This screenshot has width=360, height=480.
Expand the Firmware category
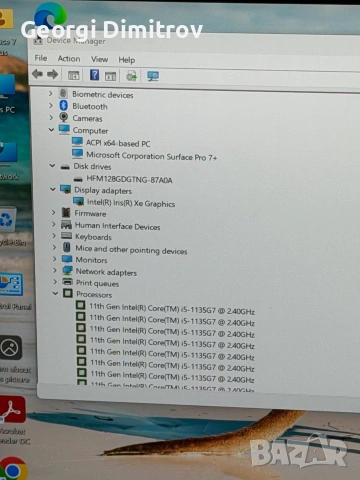pos(53,212)
